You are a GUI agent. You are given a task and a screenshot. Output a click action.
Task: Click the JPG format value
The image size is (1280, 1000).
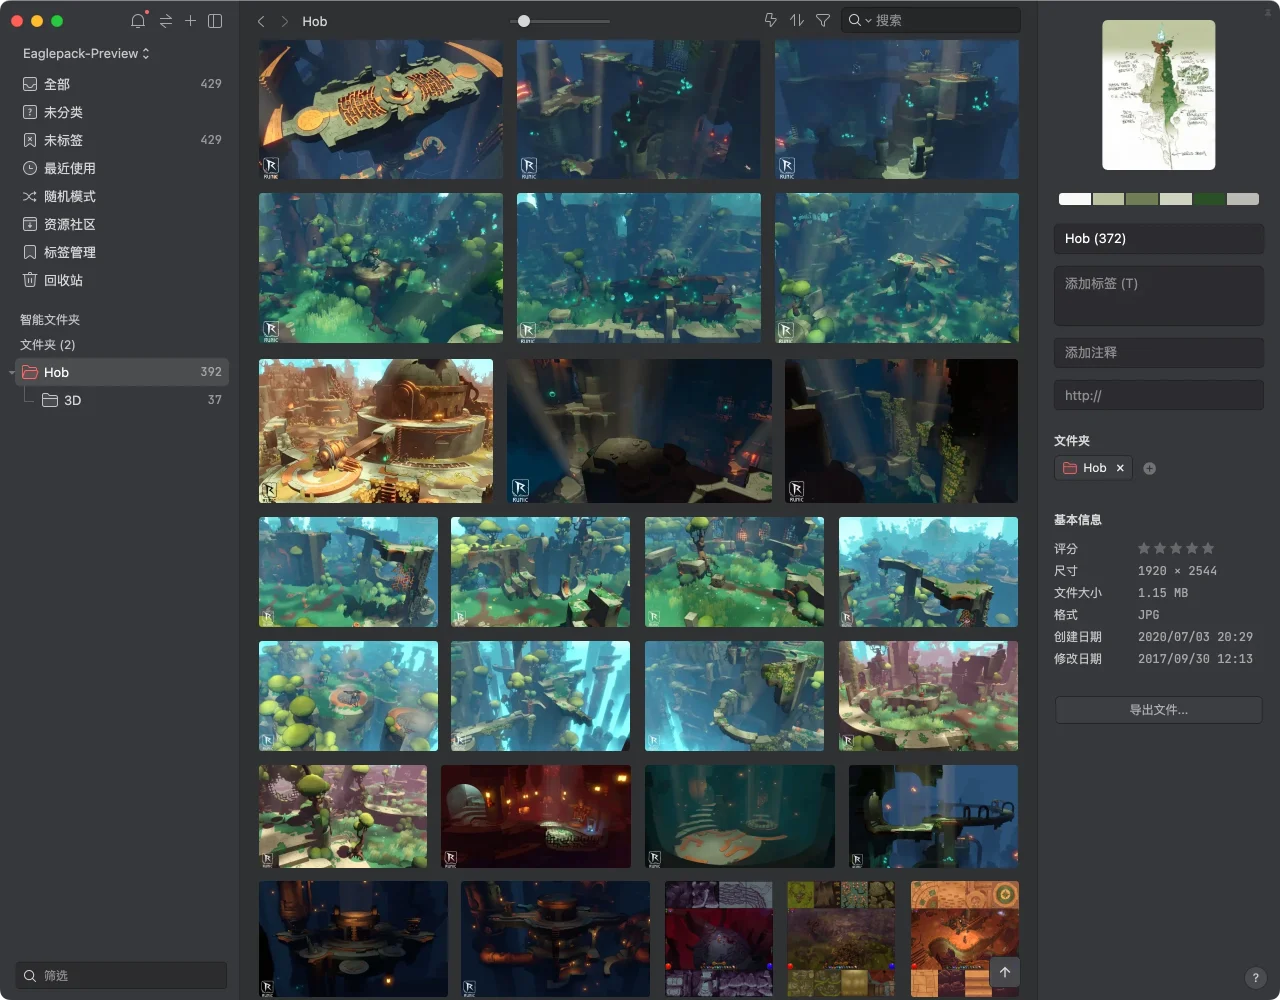click(x=1149, y=615)
